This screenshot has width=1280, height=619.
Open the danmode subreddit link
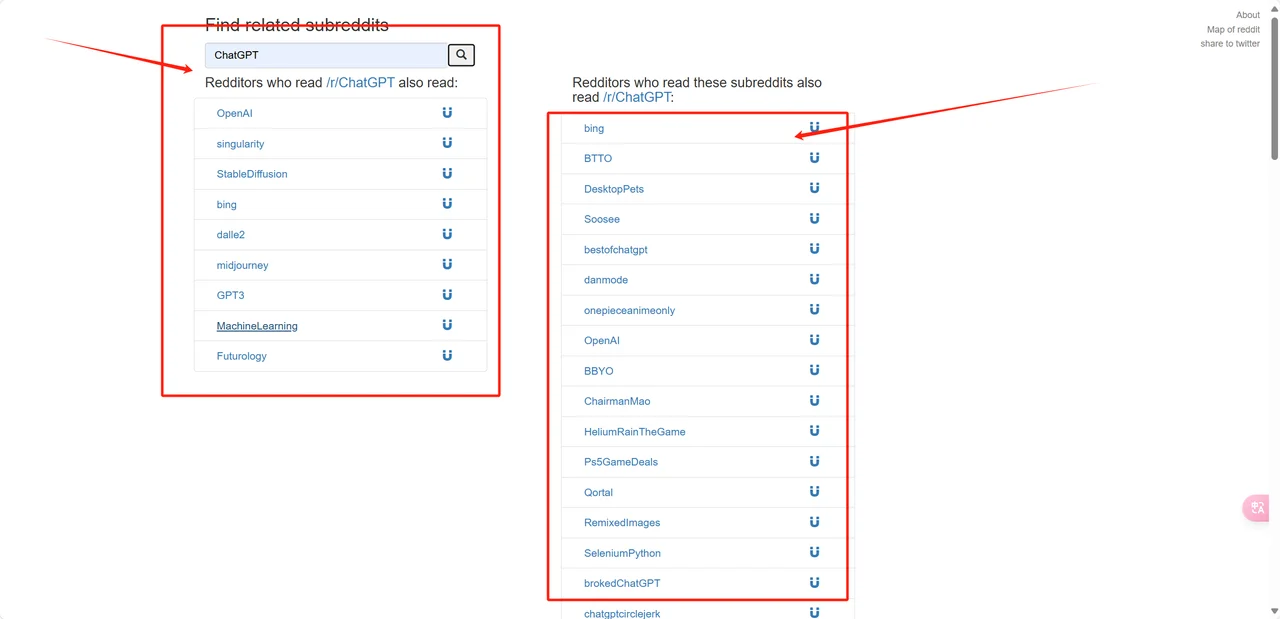[x=606, y=280]
